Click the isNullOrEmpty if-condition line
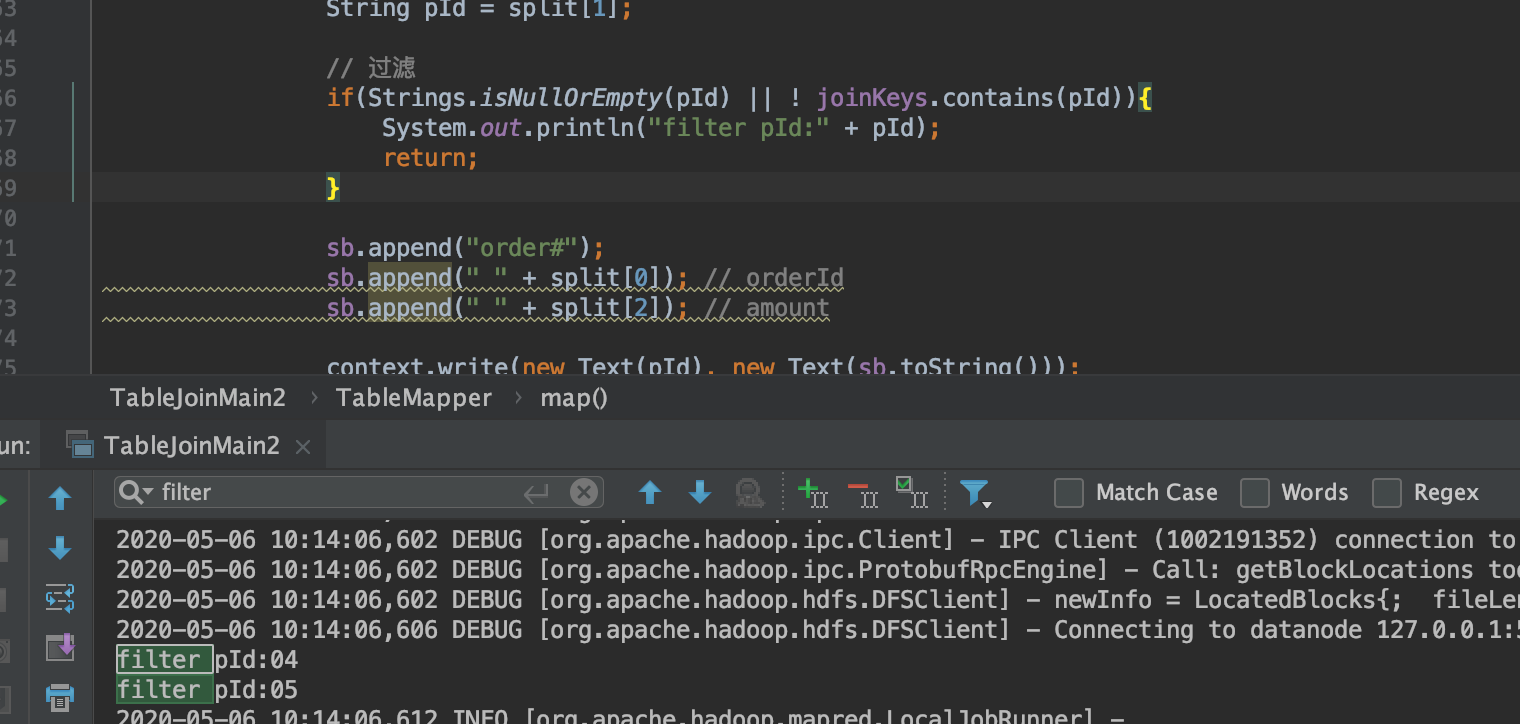 click(x=740, y=98)
